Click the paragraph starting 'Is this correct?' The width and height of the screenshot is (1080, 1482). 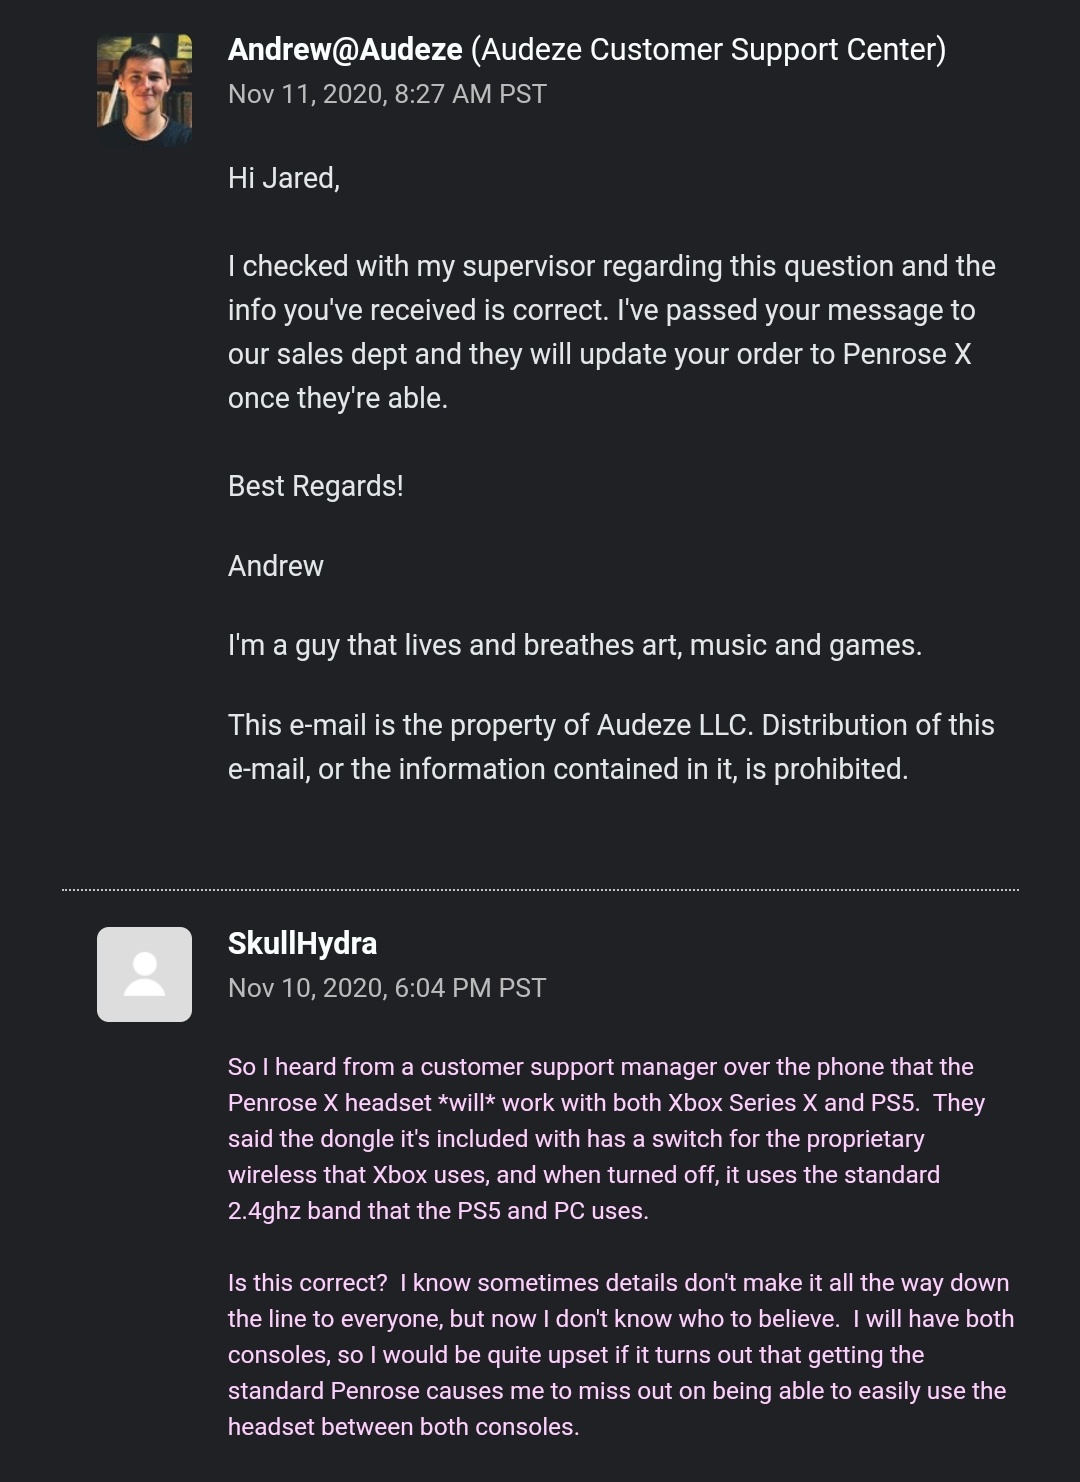(621, 1355)
